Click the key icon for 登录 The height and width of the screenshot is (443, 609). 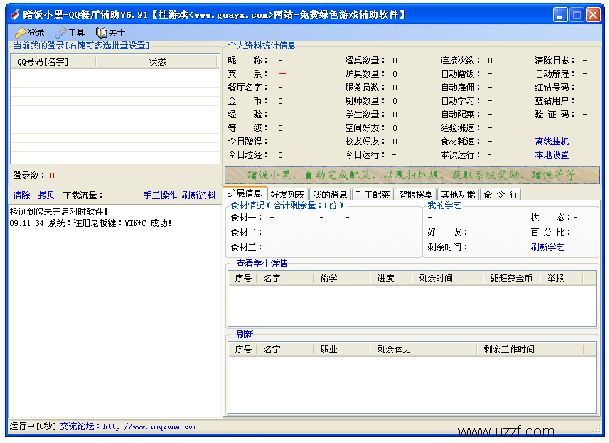point(20,33)
